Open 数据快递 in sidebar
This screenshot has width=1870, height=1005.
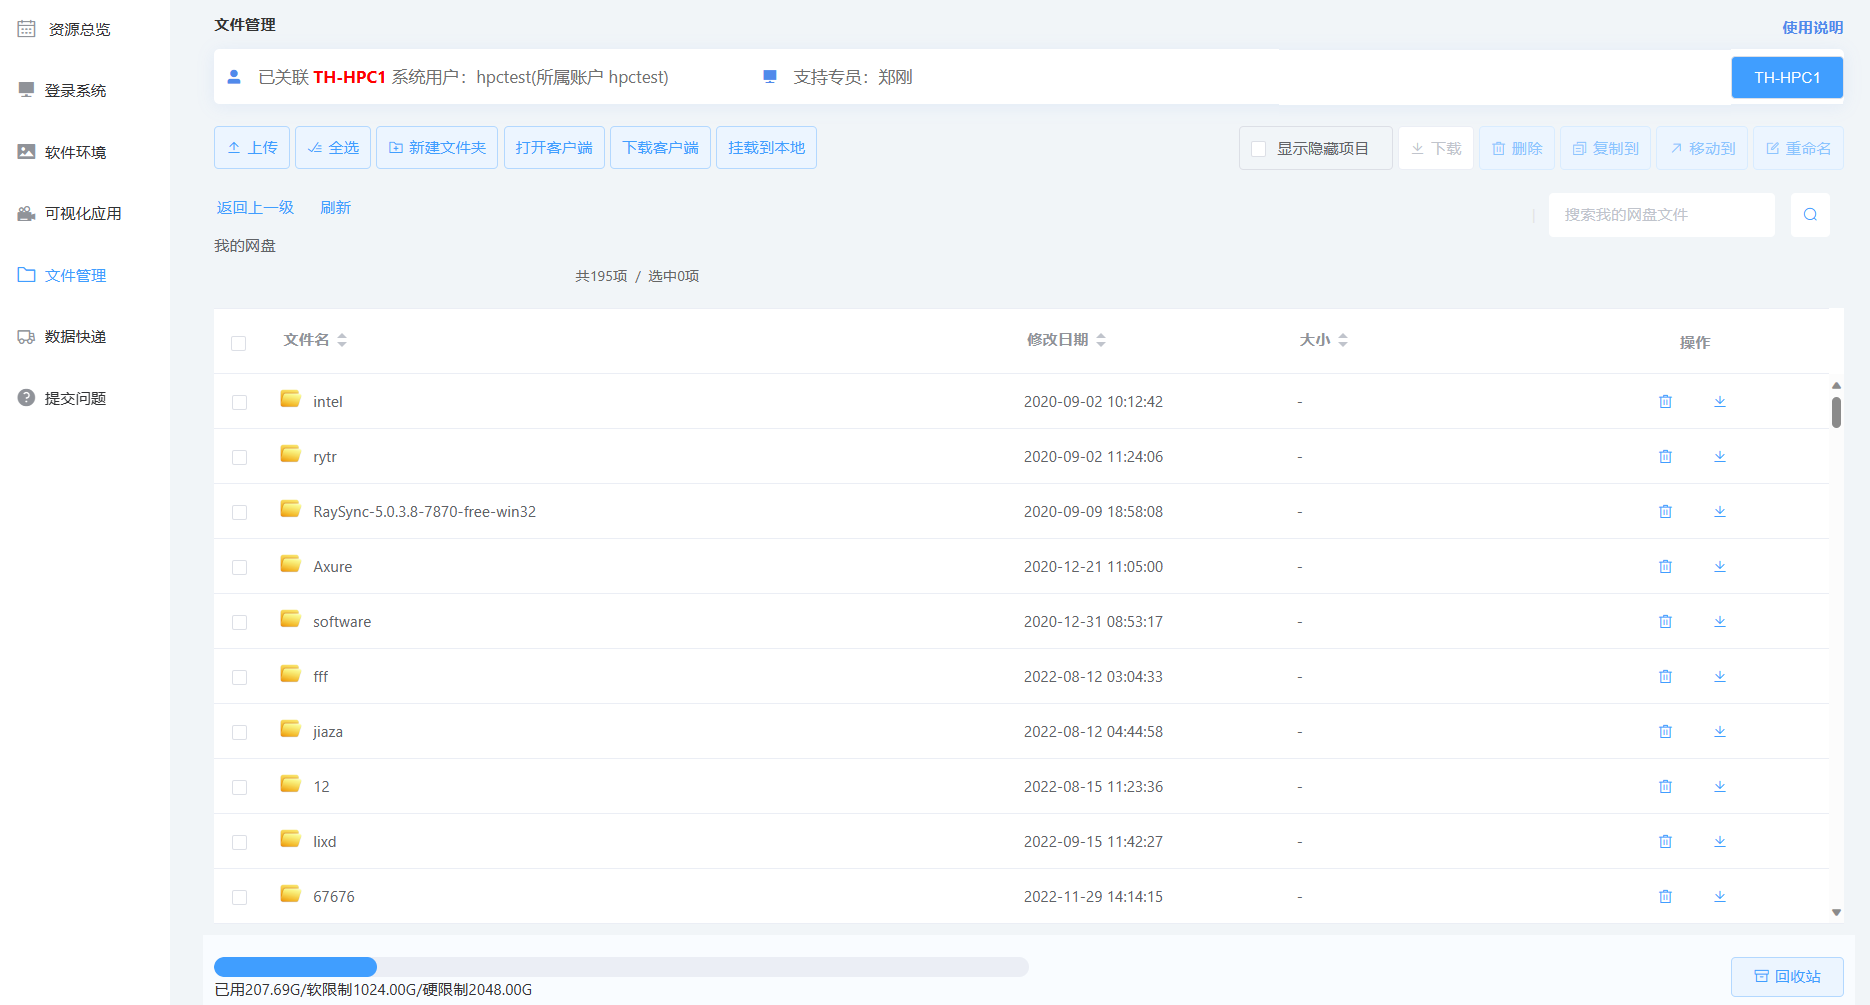tap(62, 337)
